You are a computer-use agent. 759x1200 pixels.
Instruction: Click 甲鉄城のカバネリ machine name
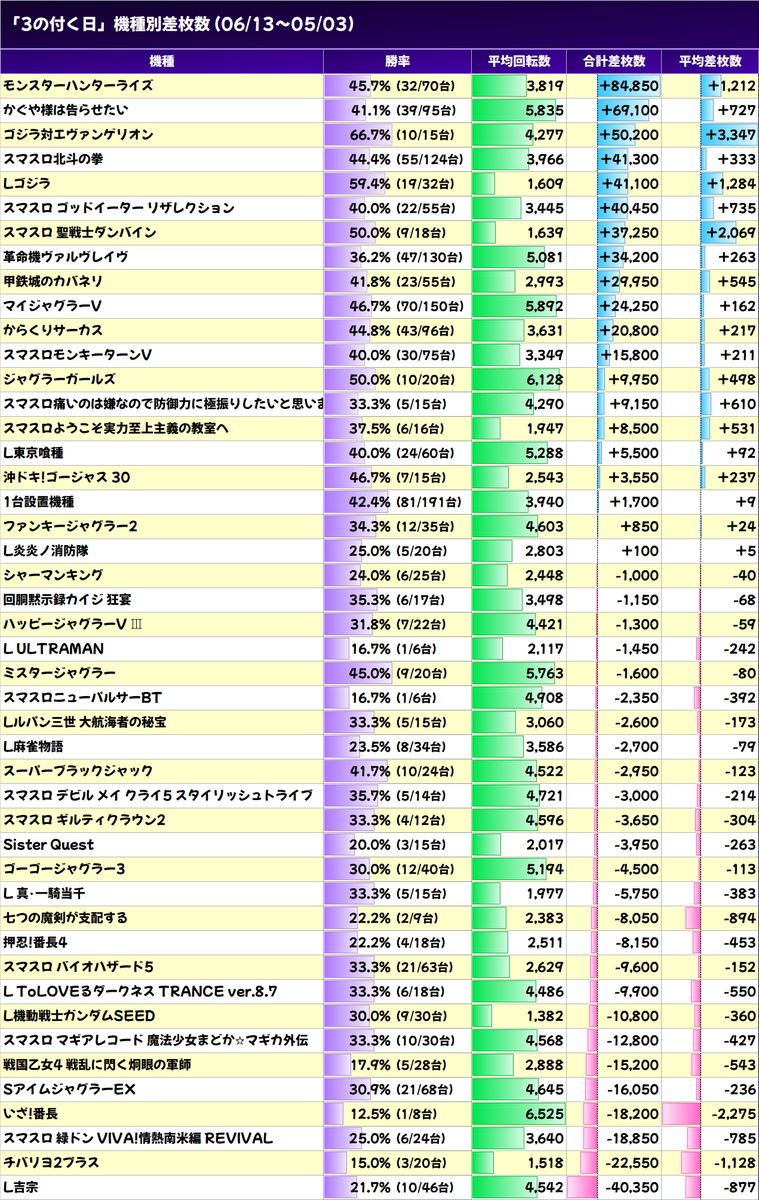(53, 282)
